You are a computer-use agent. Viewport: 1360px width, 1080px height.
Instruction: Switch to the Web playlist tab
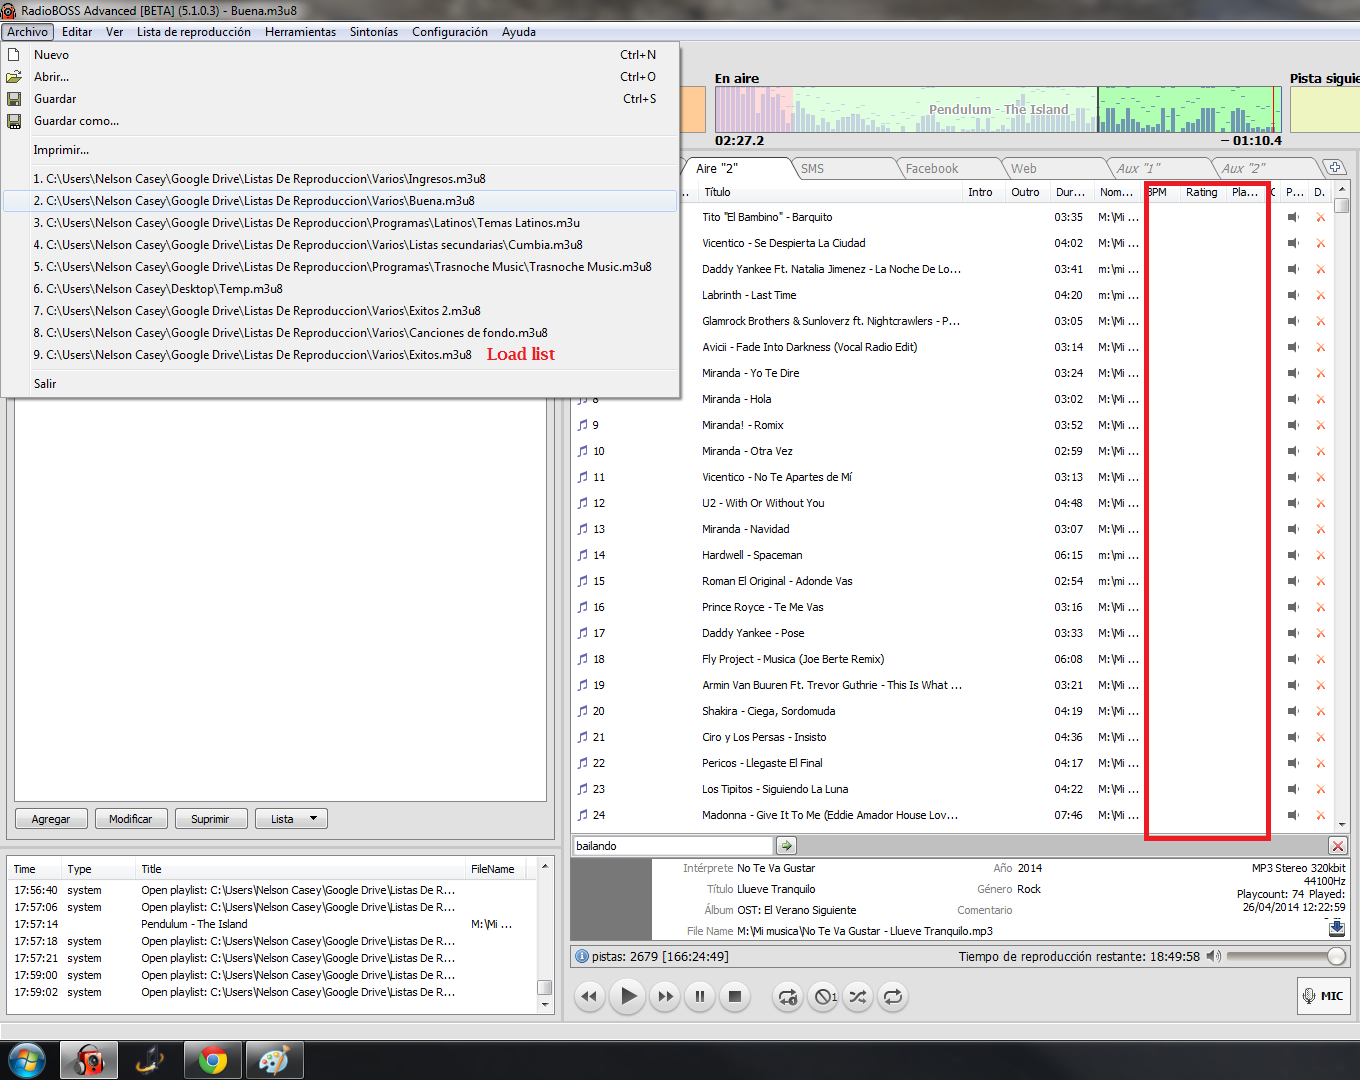pyautogui.click(x=1048, y=169)
